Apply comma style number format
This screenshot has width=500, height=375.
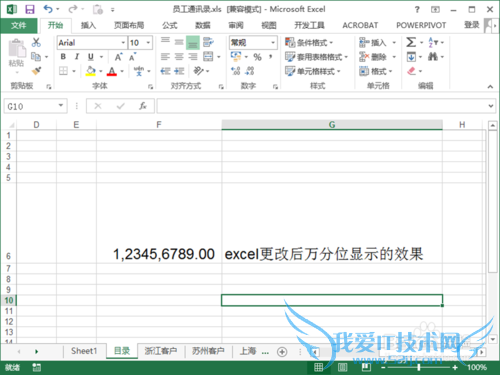pos(271,57)
